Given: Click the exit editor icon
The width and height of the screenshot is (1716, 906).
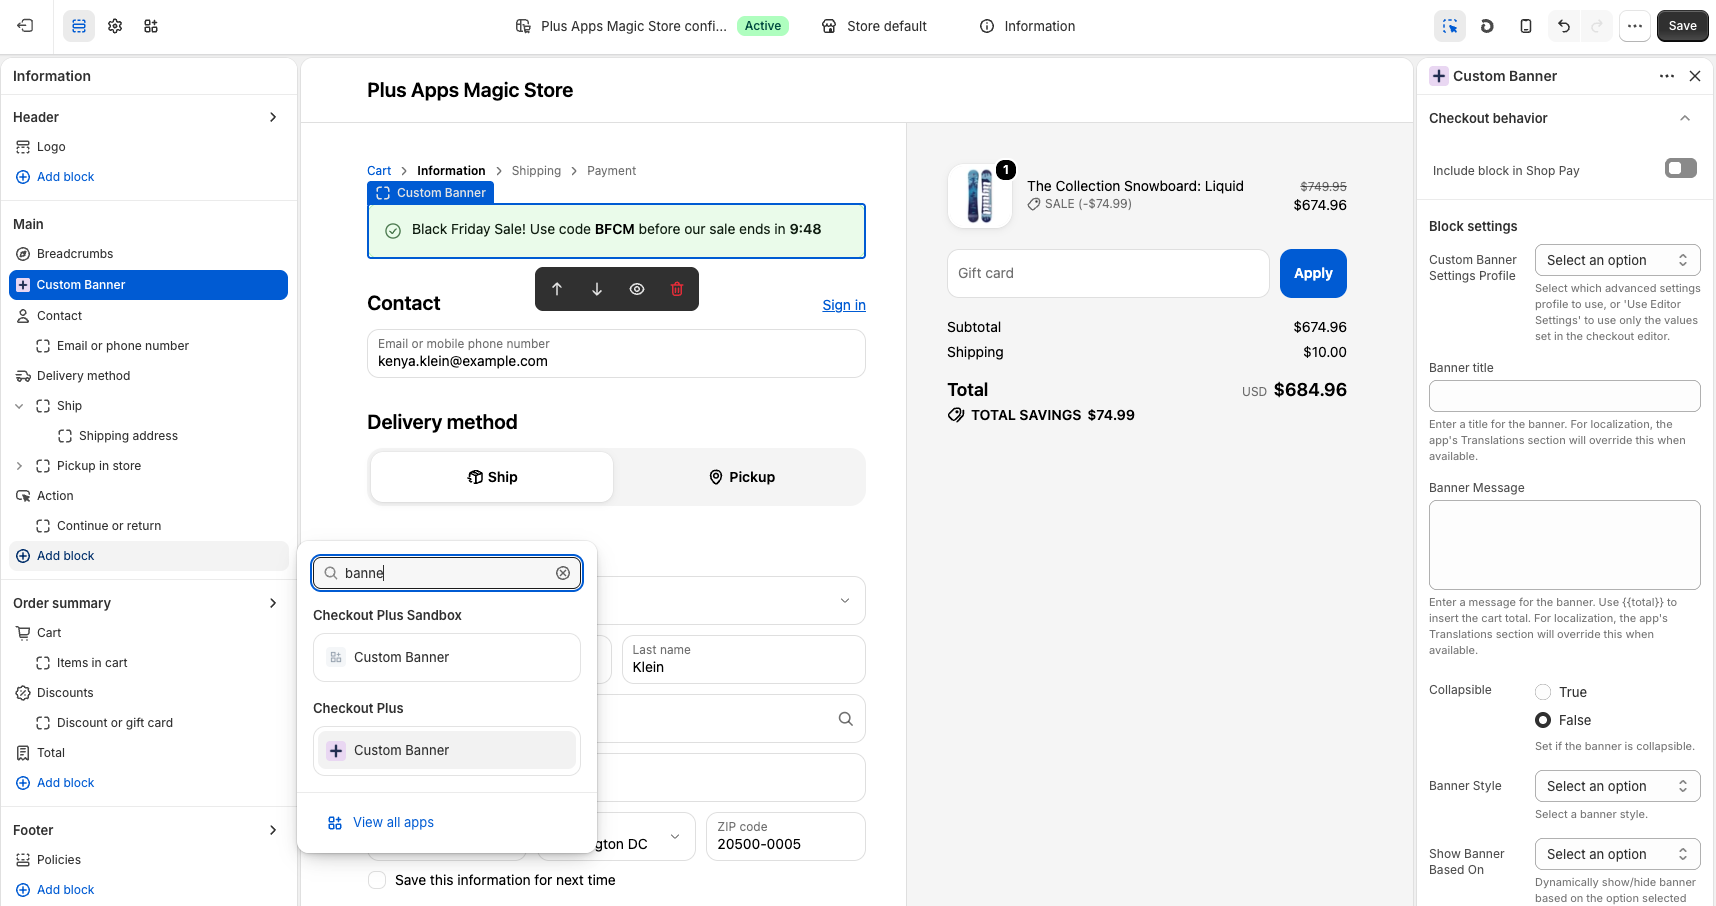Looking at the screenshot, I should pyautogui.click(x=26, y=26).
